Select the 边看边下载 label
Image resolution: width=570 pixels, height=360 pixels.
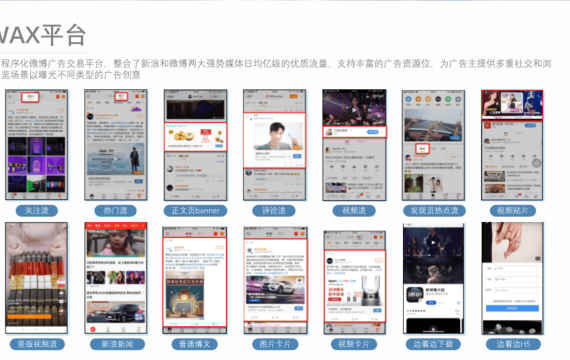[433, 344]
